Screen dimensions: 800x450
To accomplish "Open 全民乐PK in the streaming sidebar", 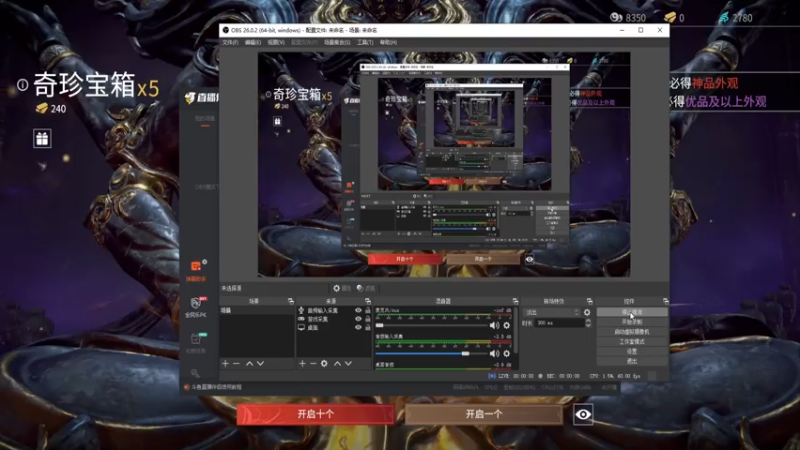I will pos(196,307).
